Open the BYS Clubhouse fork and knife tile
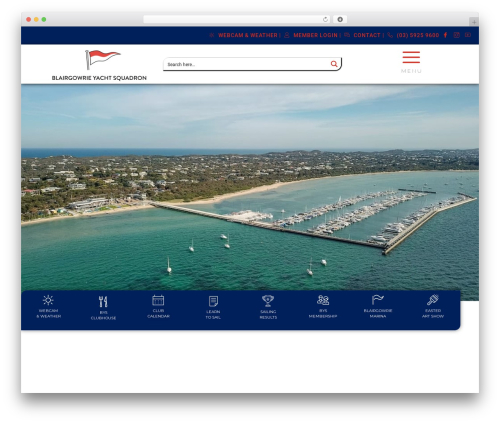The height and width of the screenshot is (423, 500). (103, 308)
